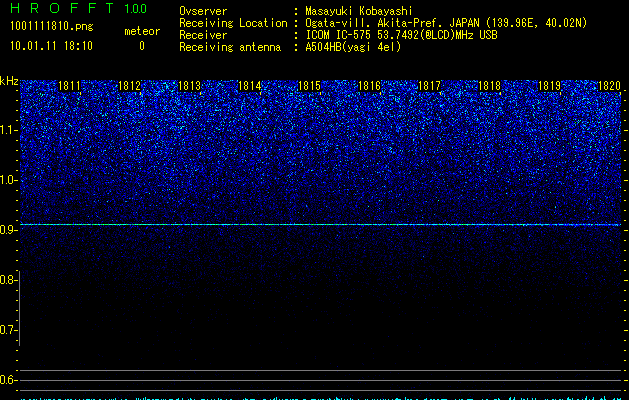This screenshot has width=629, height=400.
Task: Click the date stamp 10.01.11 18:10
Action: 51,46
